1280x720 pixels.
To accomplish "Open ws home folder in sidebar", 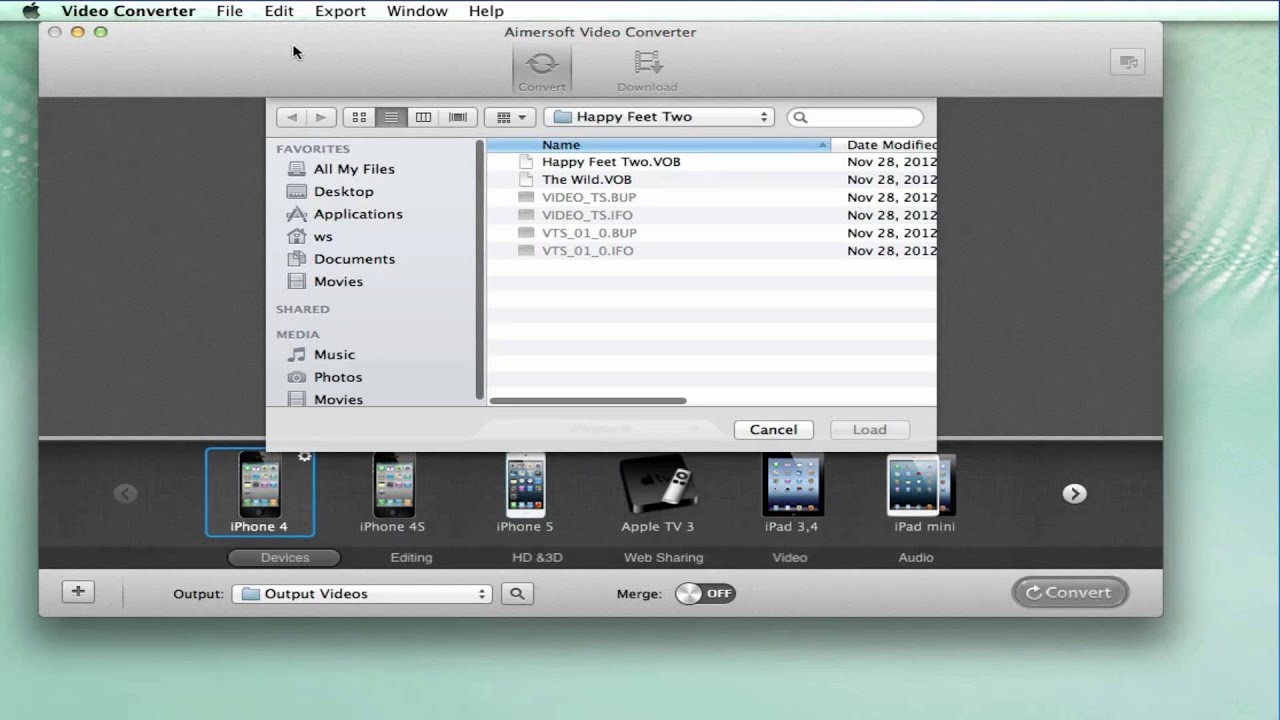I will (323, 237).
